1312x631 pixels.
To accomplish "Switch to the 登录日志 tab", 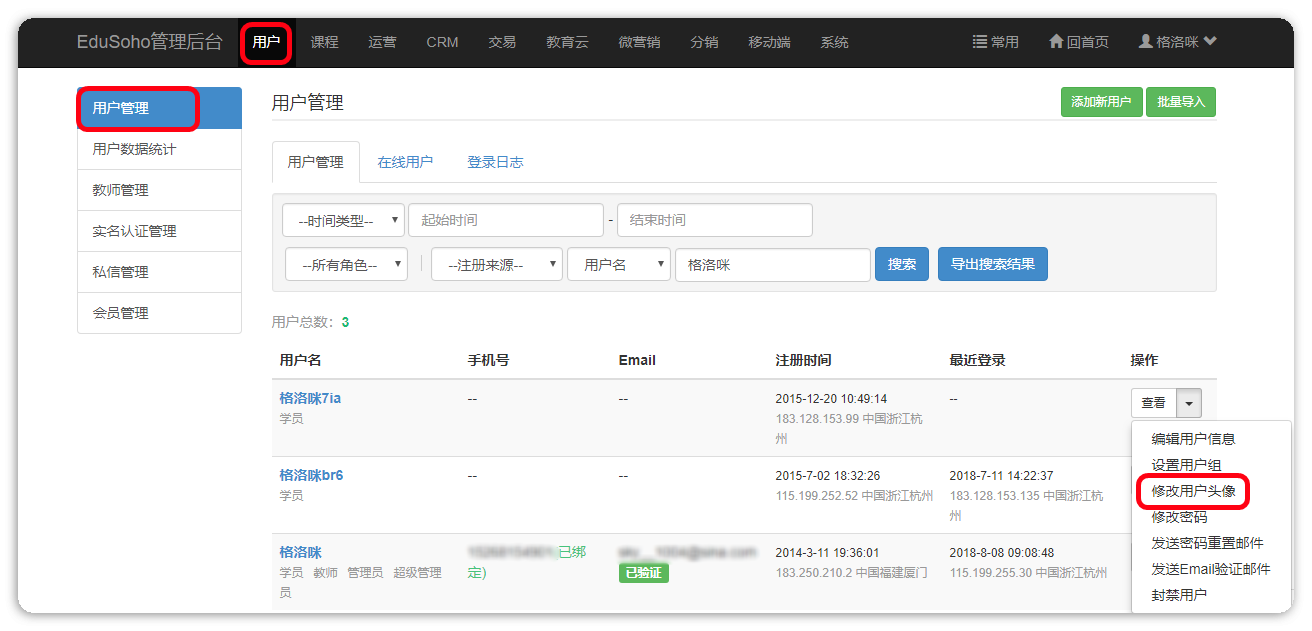I will pos(495,162).
